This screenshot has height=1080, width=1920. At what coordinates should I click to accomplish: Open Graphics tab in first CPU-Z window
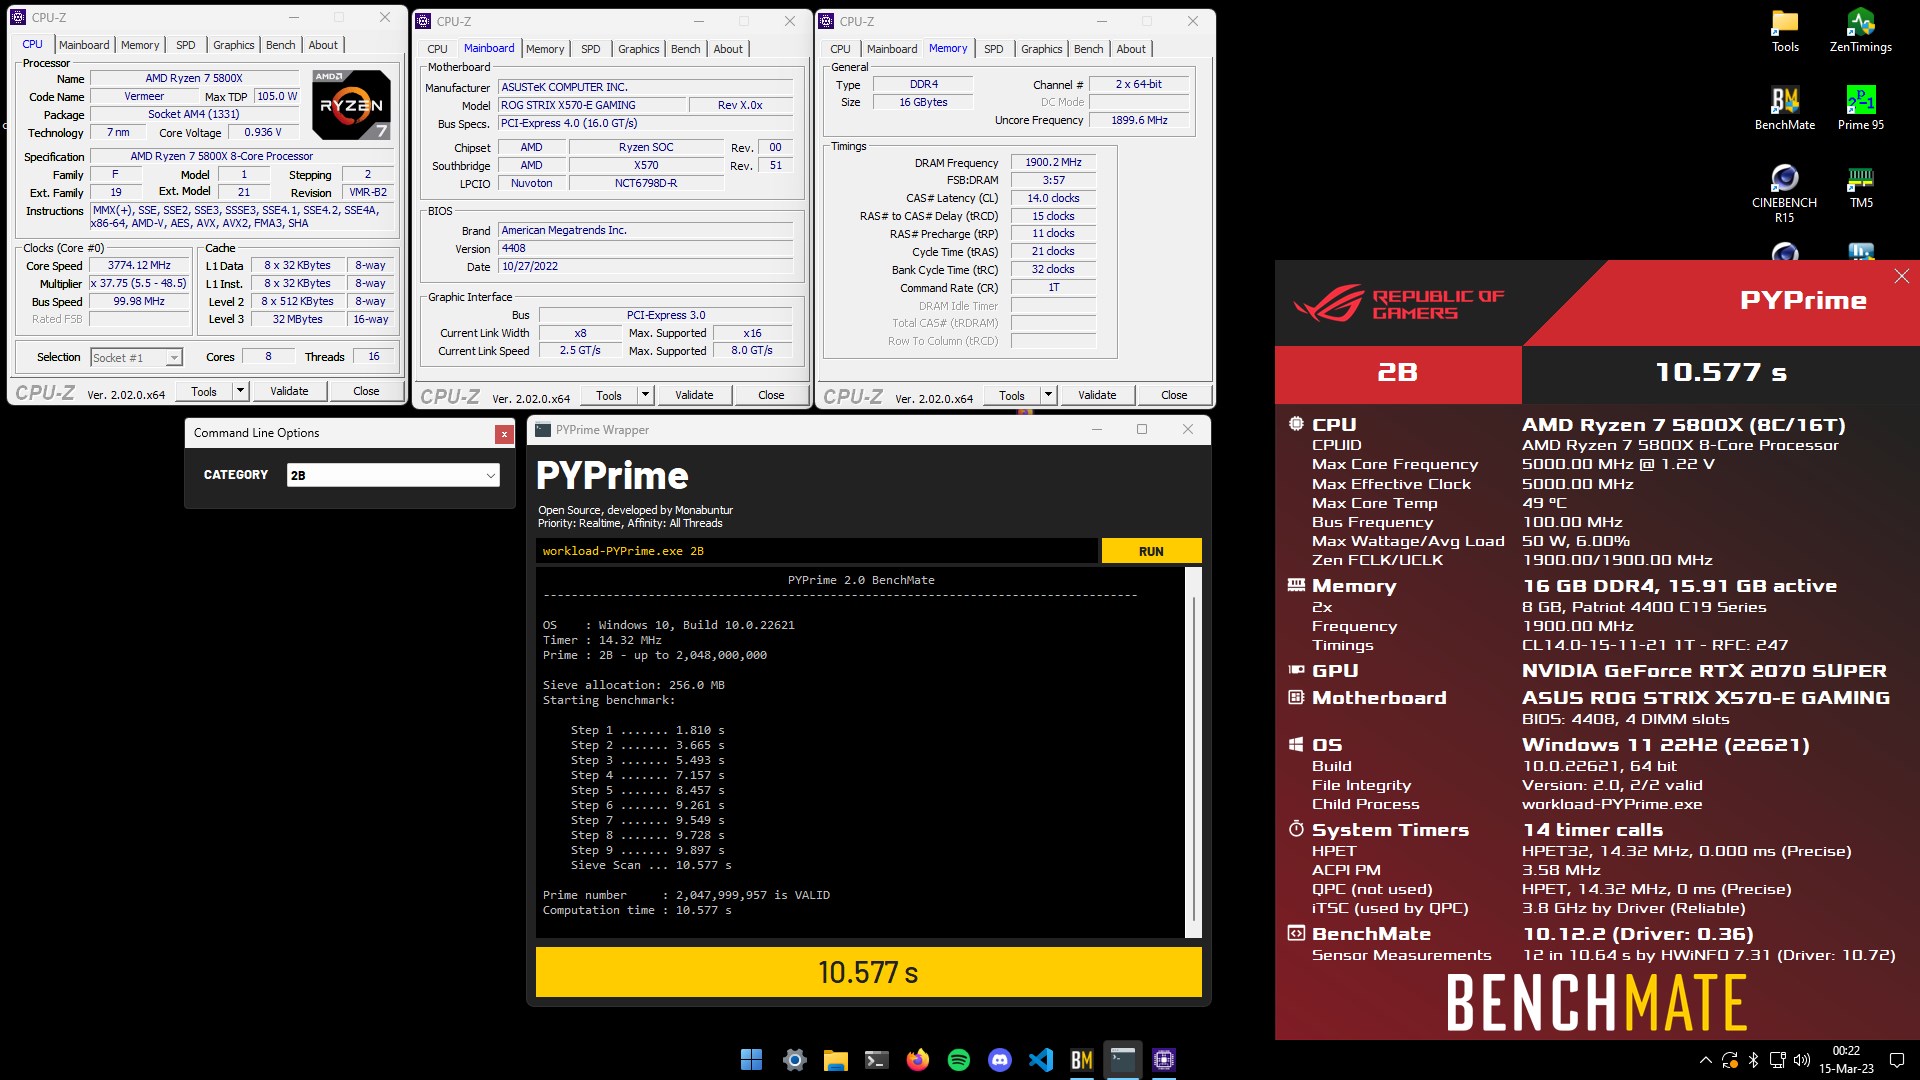click(234, 45)
